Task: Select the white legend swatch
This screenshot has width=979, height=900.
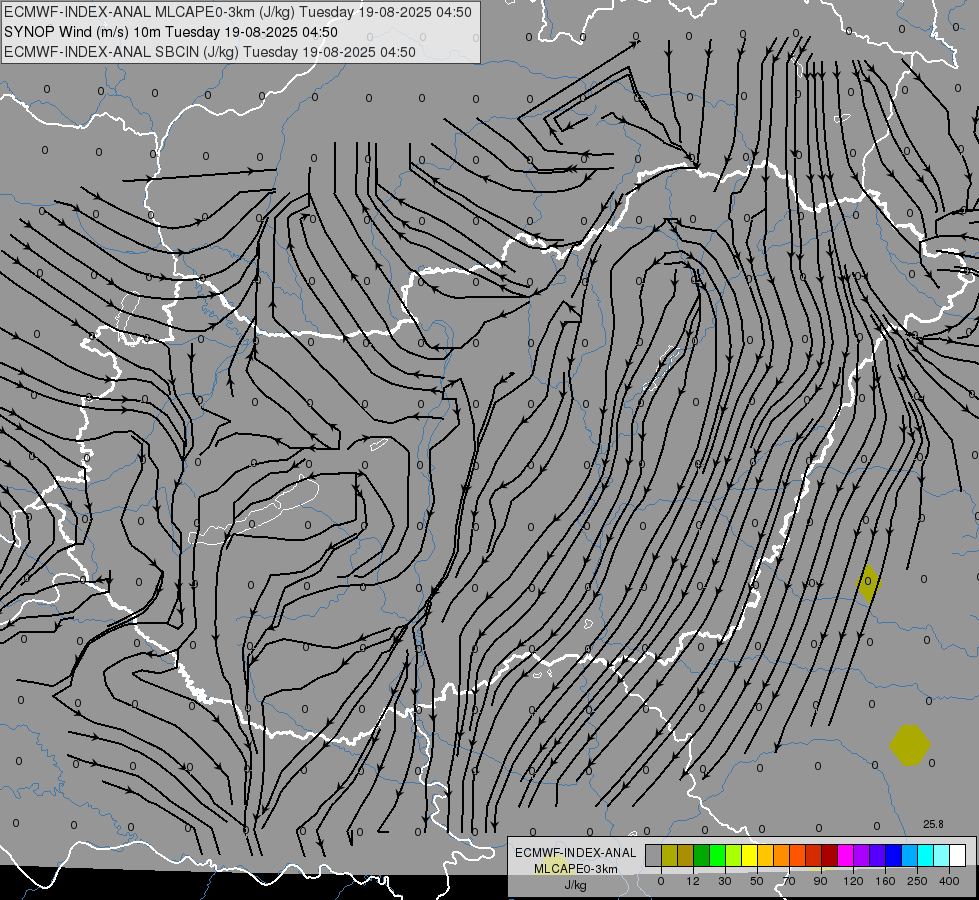Action: pyautogui.click(x=958, y=855)
